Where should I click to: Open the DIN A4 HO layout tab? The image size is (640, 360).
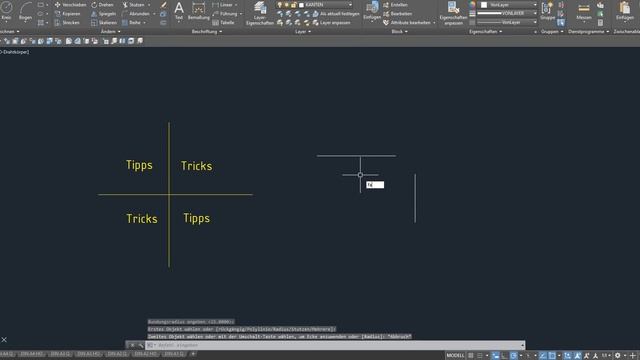pos(31,354)
